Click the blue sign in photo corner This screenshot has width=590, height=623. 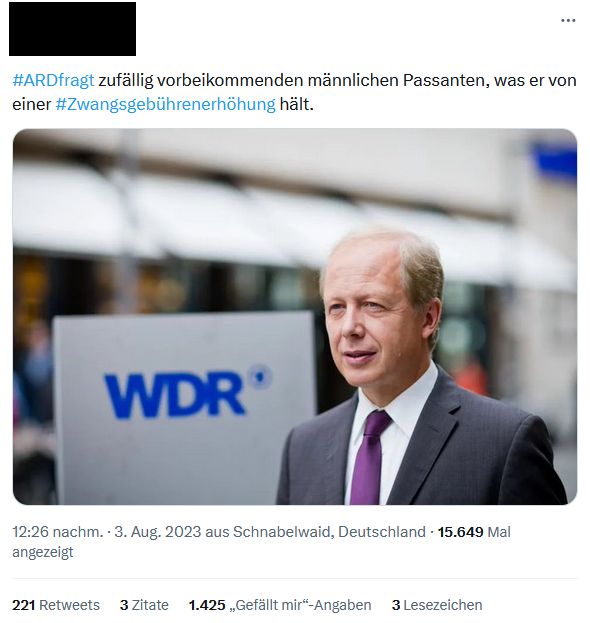click(554, 163)
